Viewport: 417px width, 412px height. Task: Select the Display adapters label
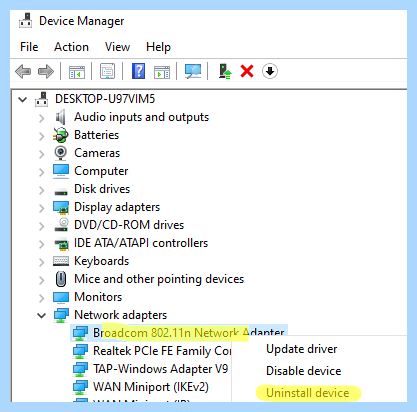coord(117,207)
